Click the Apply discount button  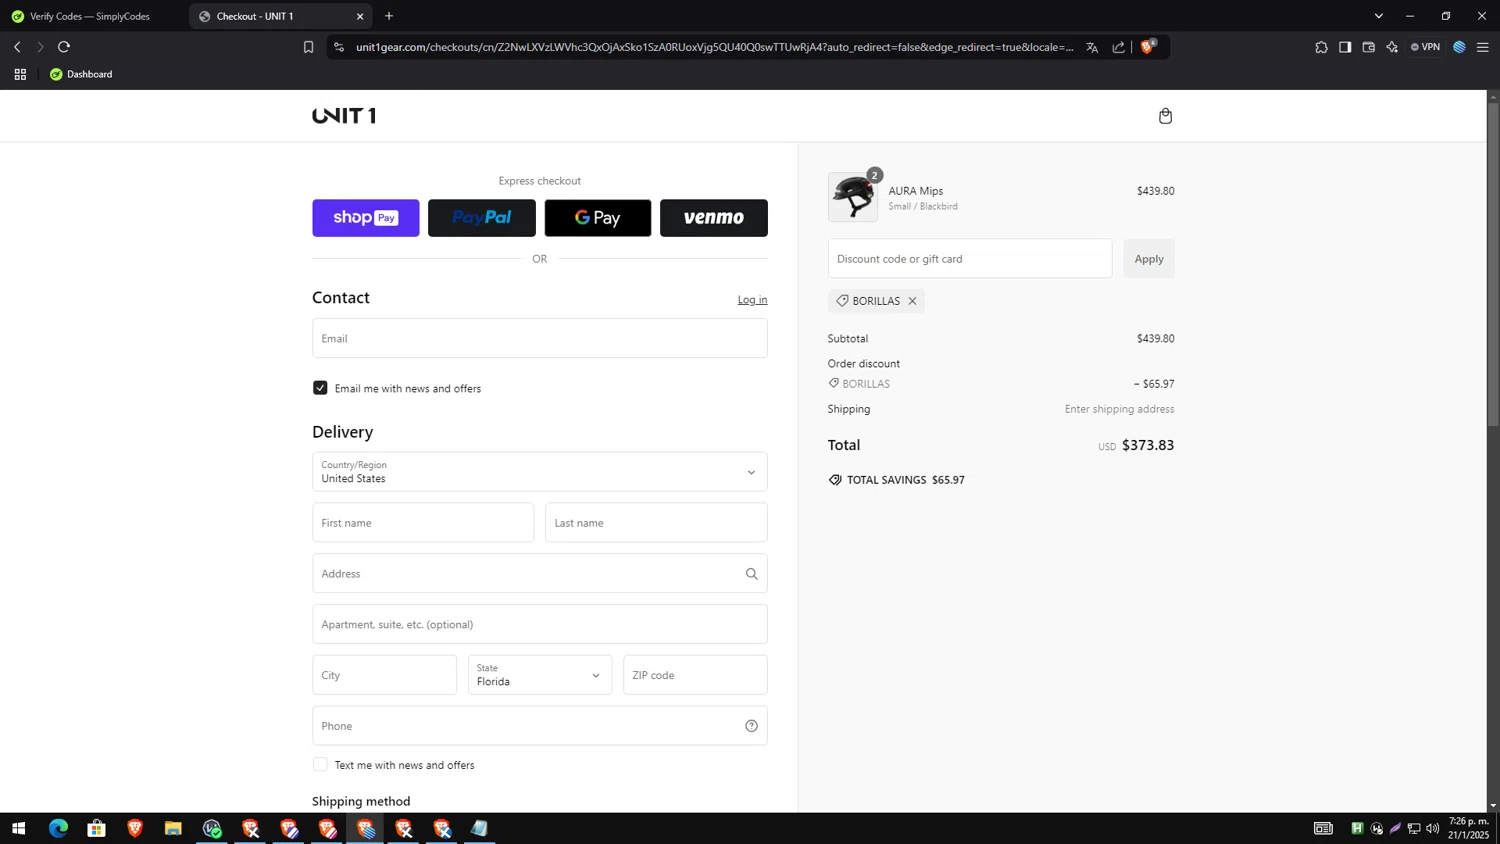tap(1149, 259)
